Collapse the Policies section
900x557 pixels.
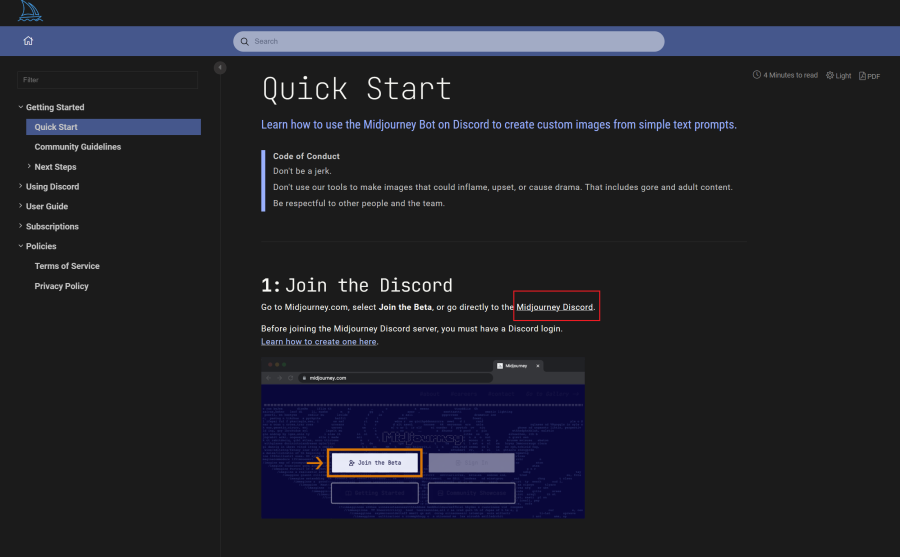tap(20, 246)
